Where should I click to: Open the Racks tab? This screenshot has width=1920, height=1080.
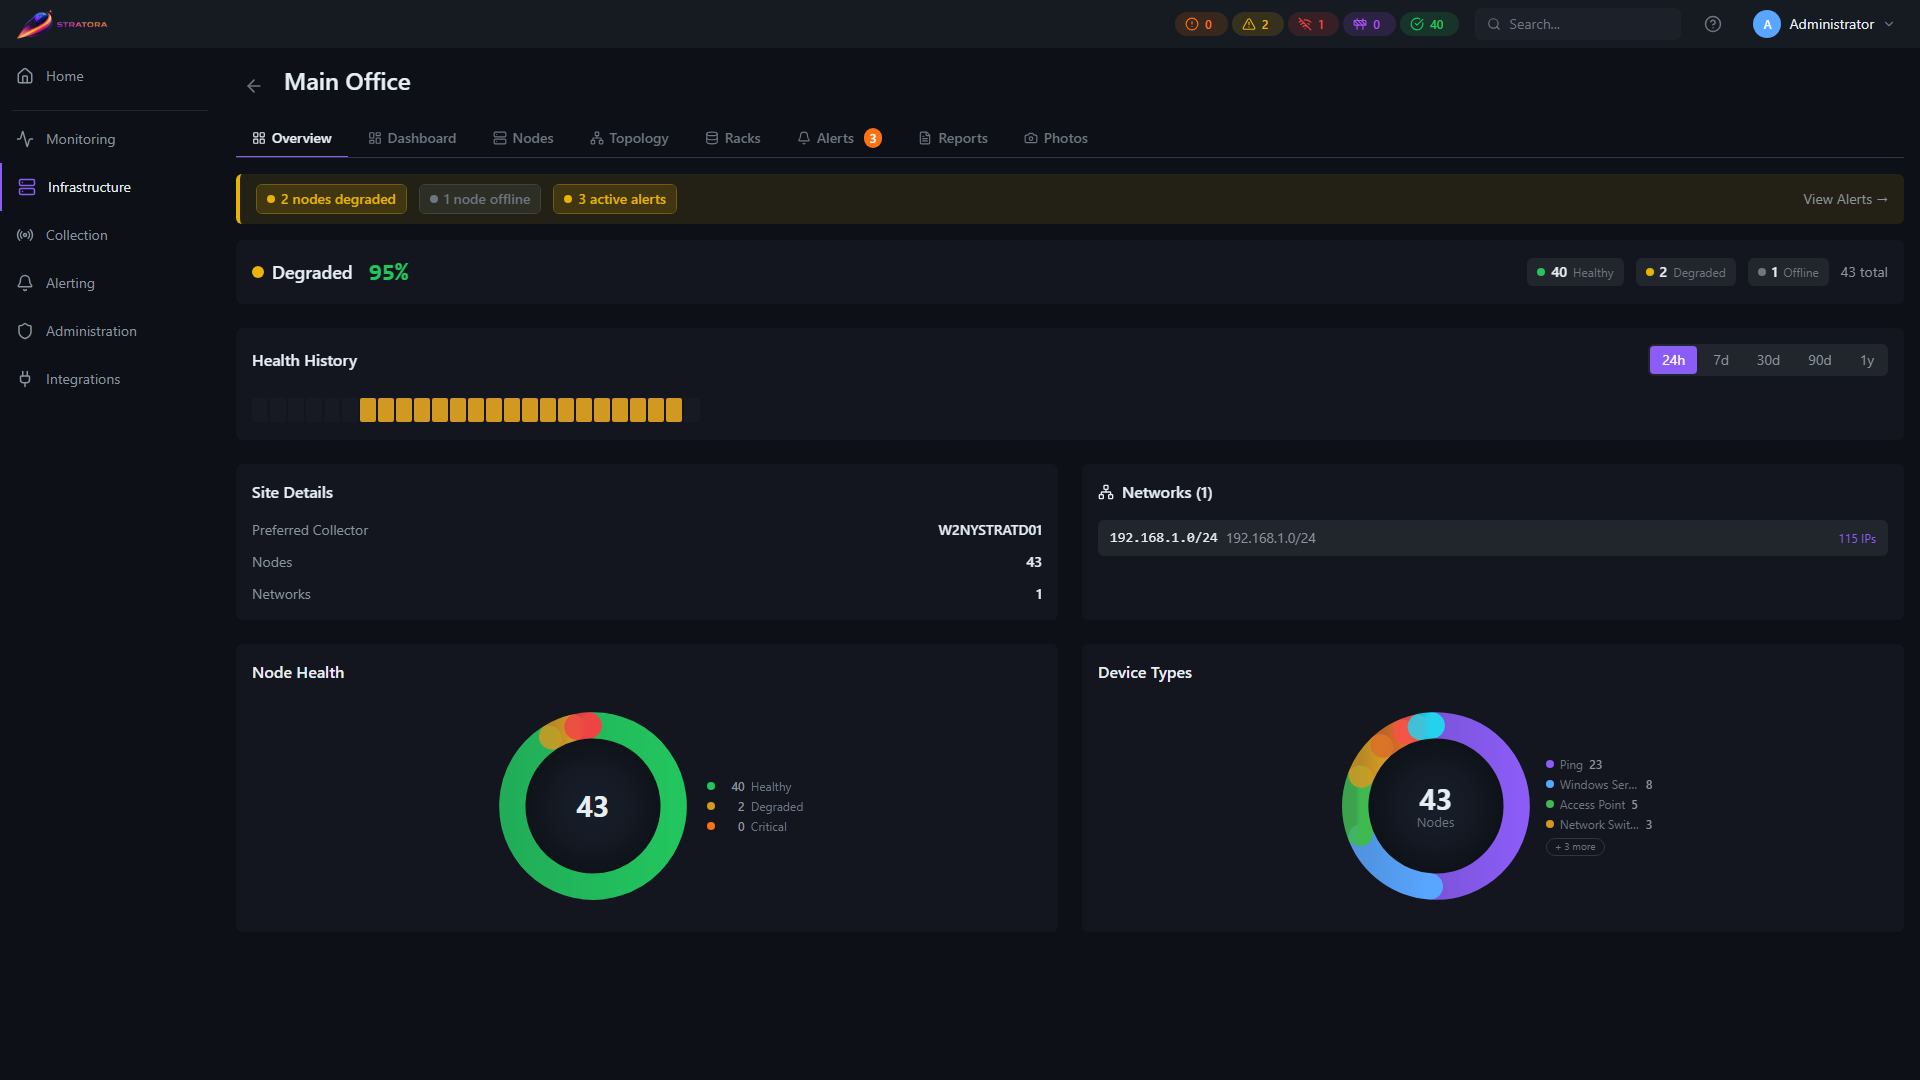click(733, 138)
